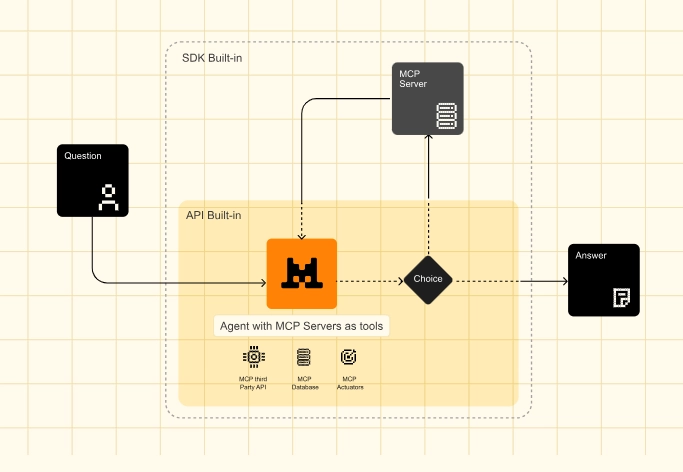Select the arrowhead entering the Answer box

click(x=565, y=281)
